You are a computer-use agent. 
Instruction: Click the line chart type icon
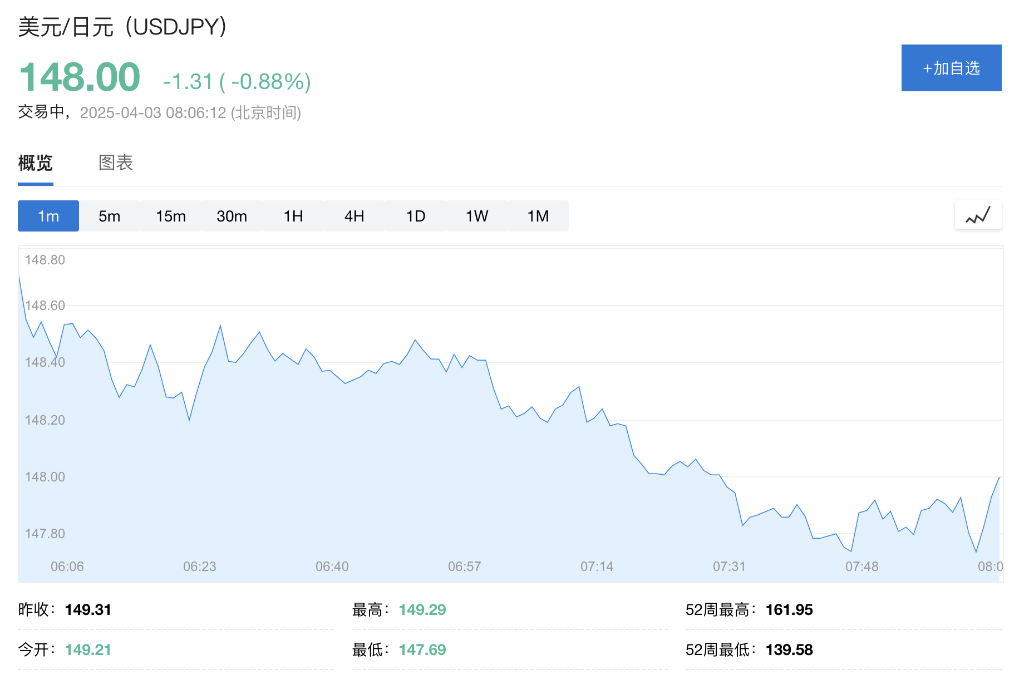(978, 215)
